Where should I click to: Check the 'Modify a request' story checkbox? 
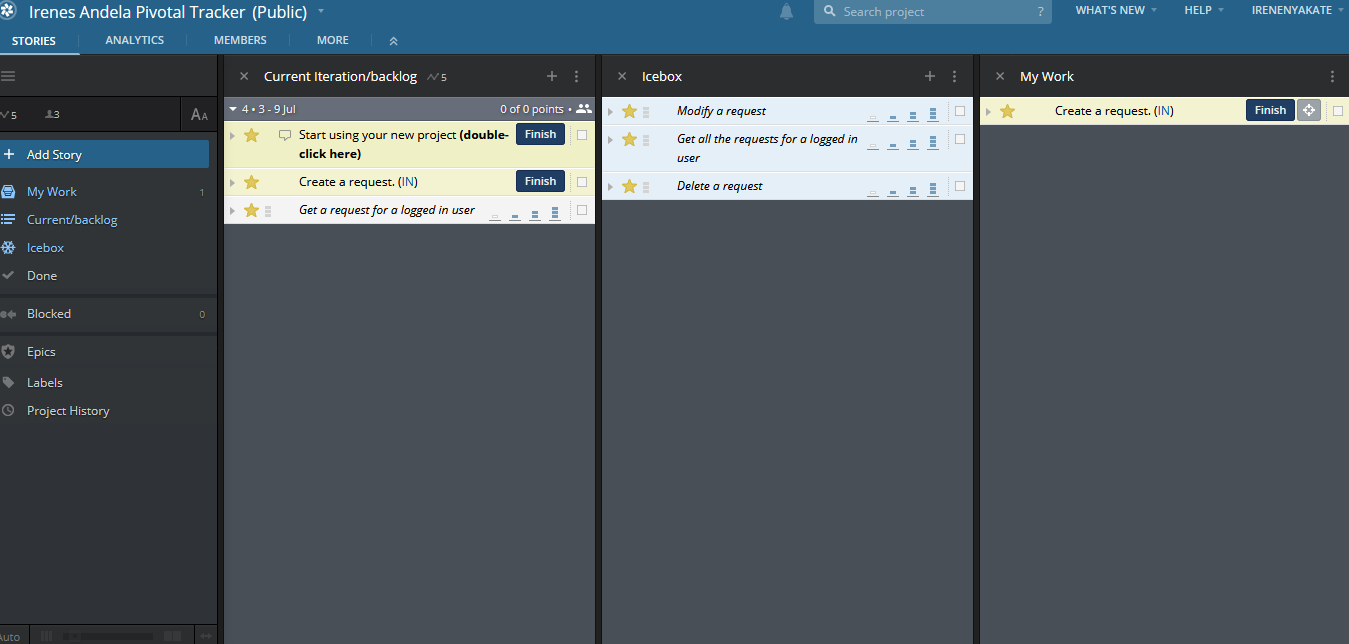pyautogui.click(x=961, y=110)
